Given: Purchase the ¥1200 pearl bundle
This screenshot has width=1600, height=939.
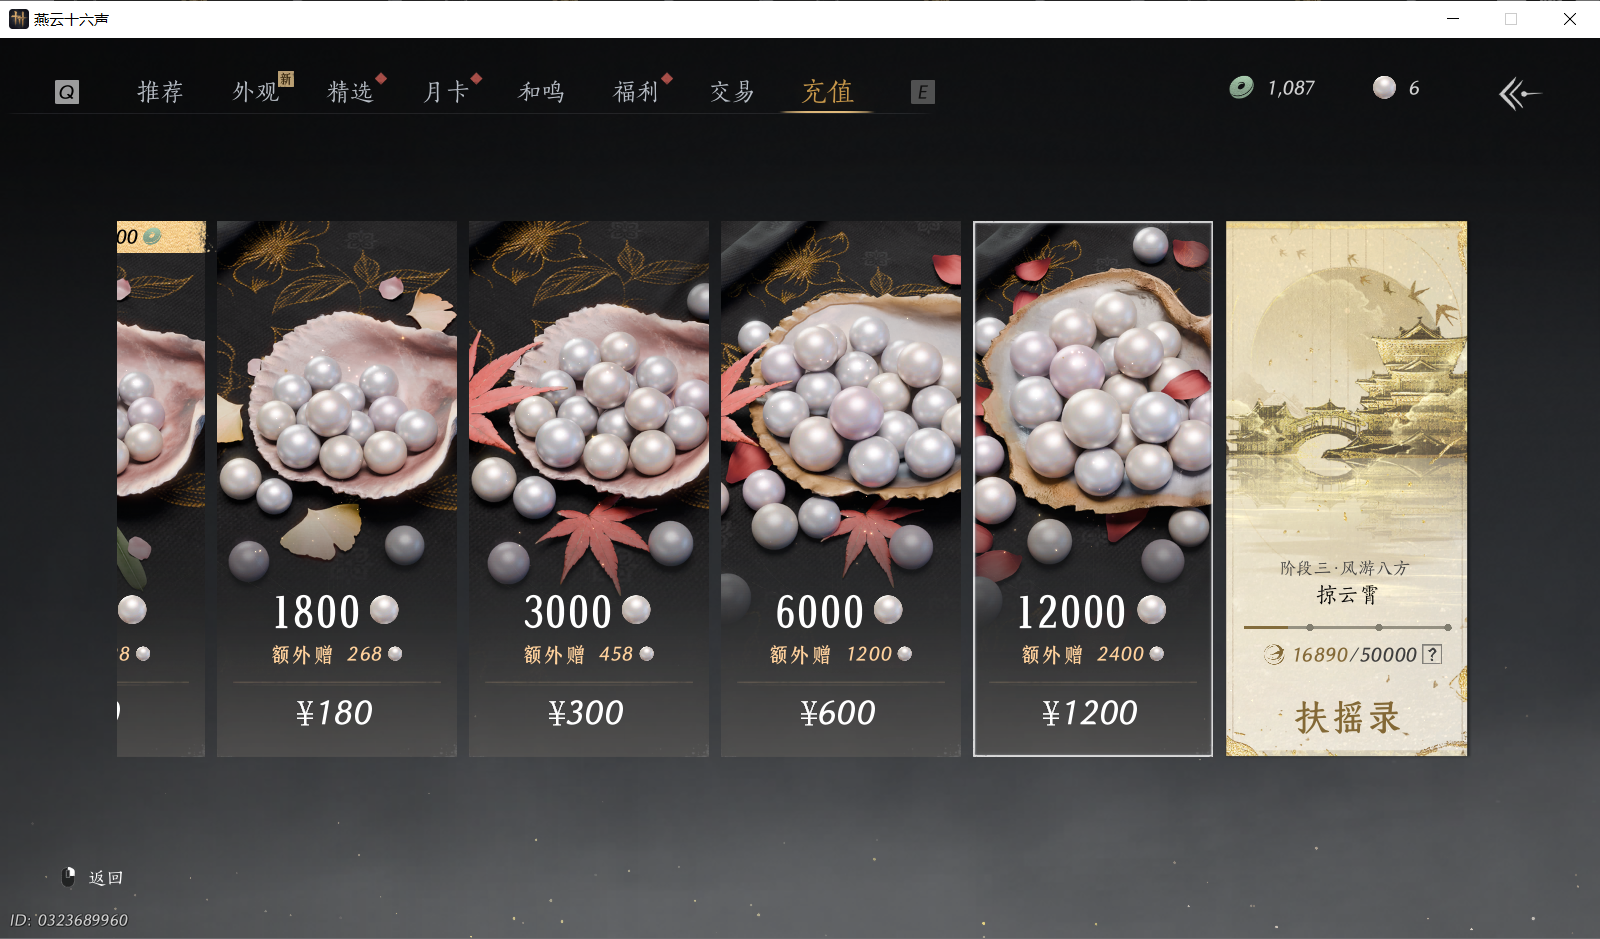Looking at the screenshot, I should tap(1093, 489).
